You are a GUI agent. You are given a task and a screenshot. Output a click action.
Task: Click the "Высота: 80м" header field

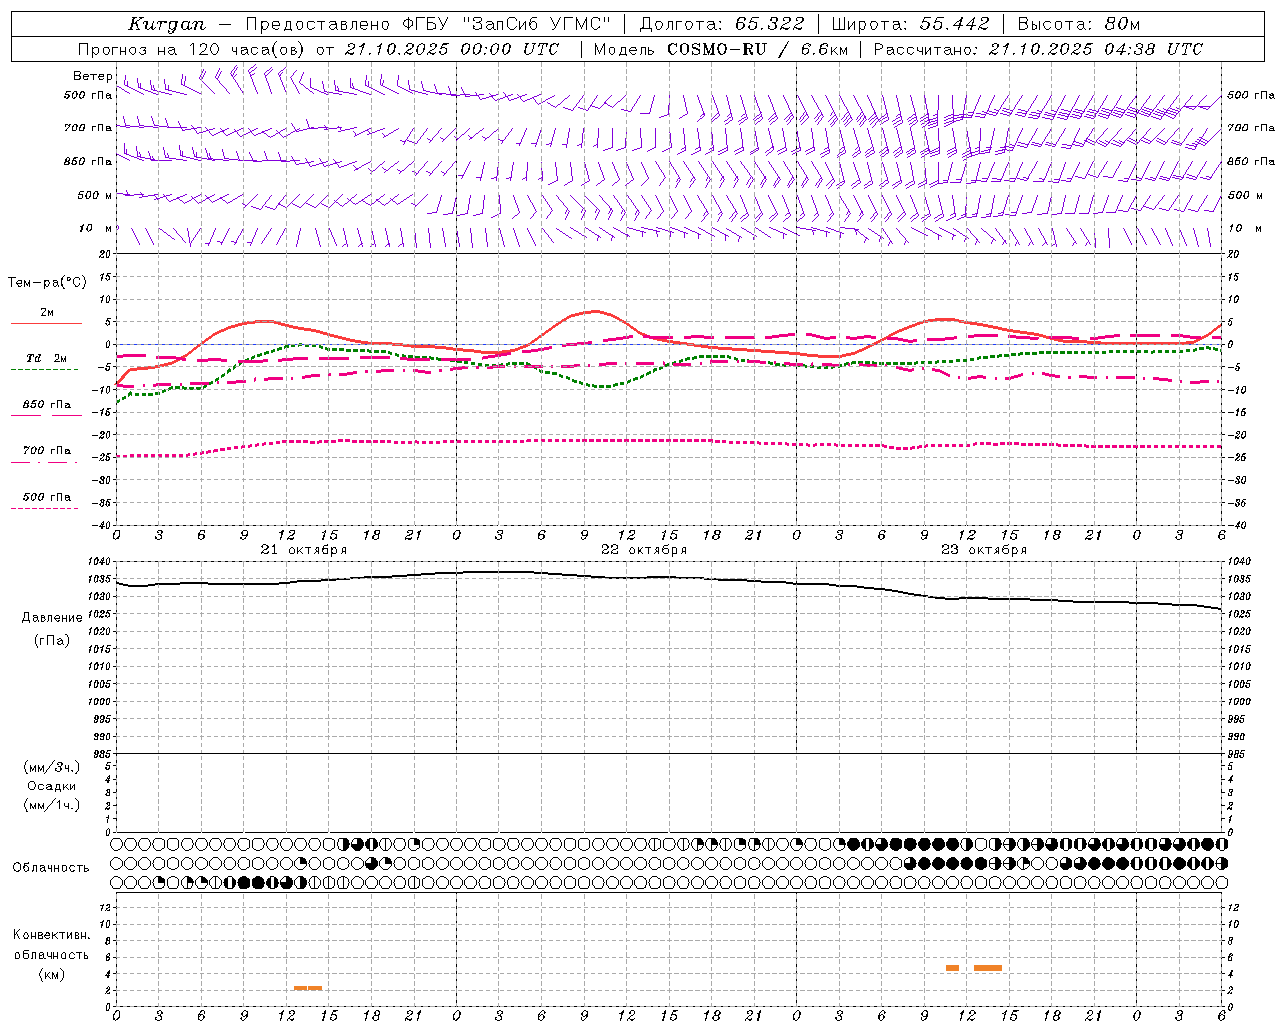1079,24
